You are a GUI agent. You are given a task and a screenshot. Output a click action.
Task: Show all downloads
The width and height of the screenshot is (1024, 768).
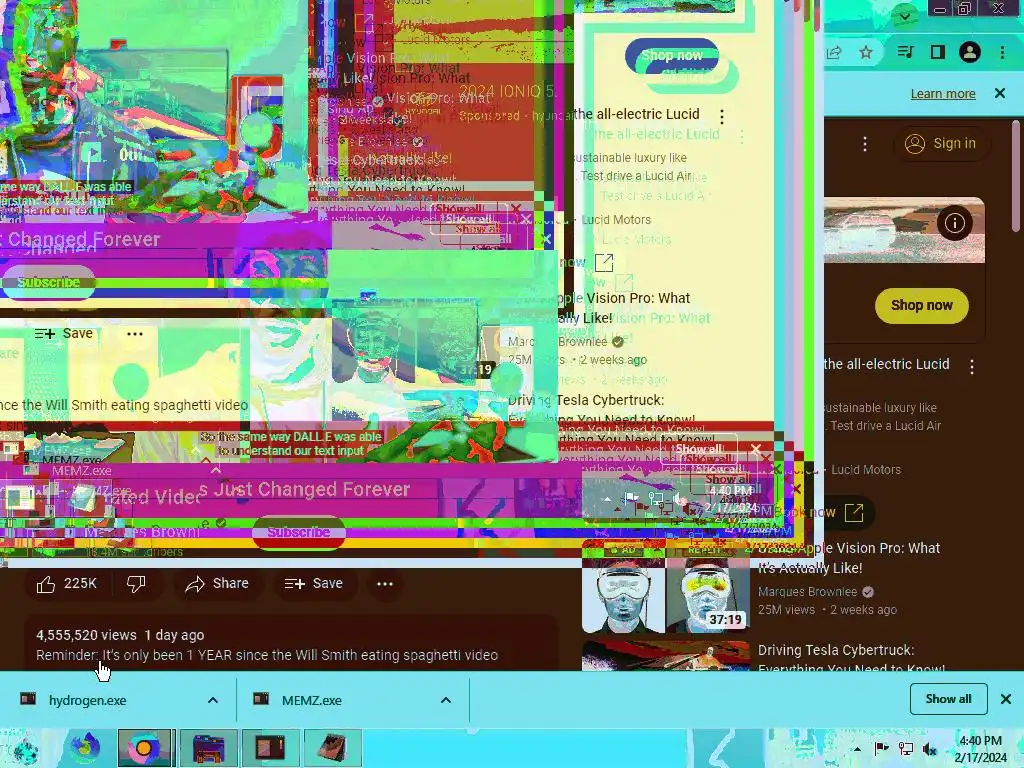click(948, 699)
